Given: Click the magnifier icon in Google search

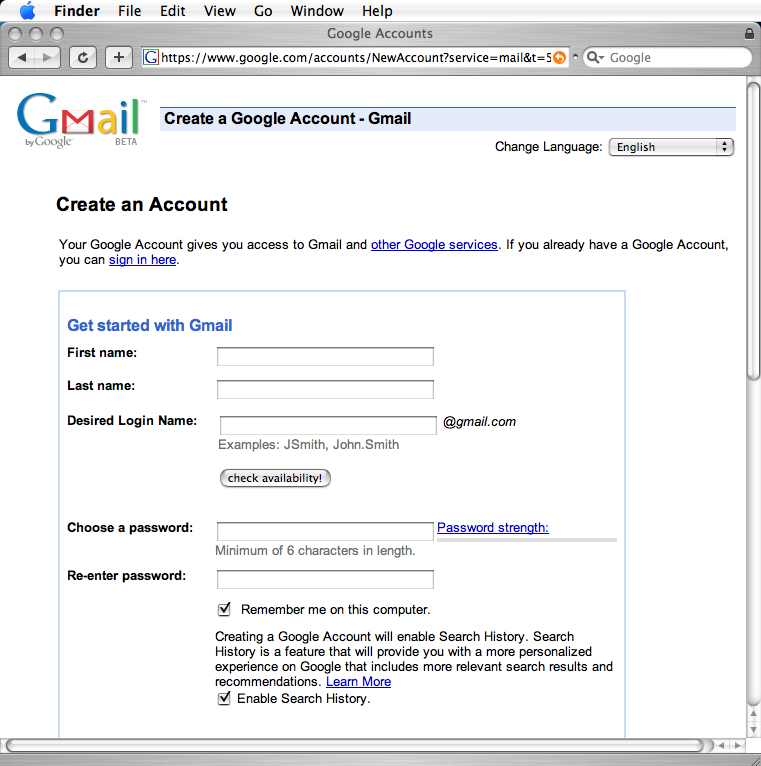Looking at the screenshot, I should 594,58.
